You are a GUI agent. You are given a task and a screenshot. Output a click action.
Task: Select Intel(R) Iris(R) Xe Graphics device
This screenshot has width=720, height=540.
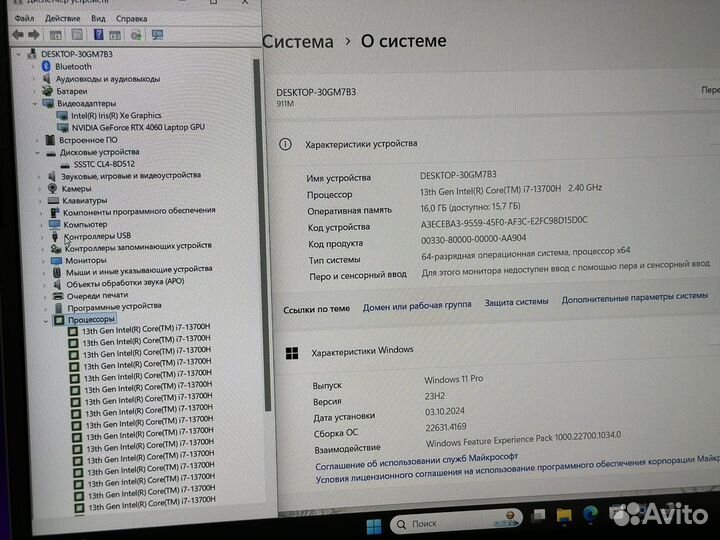click(x=116, y=115)
